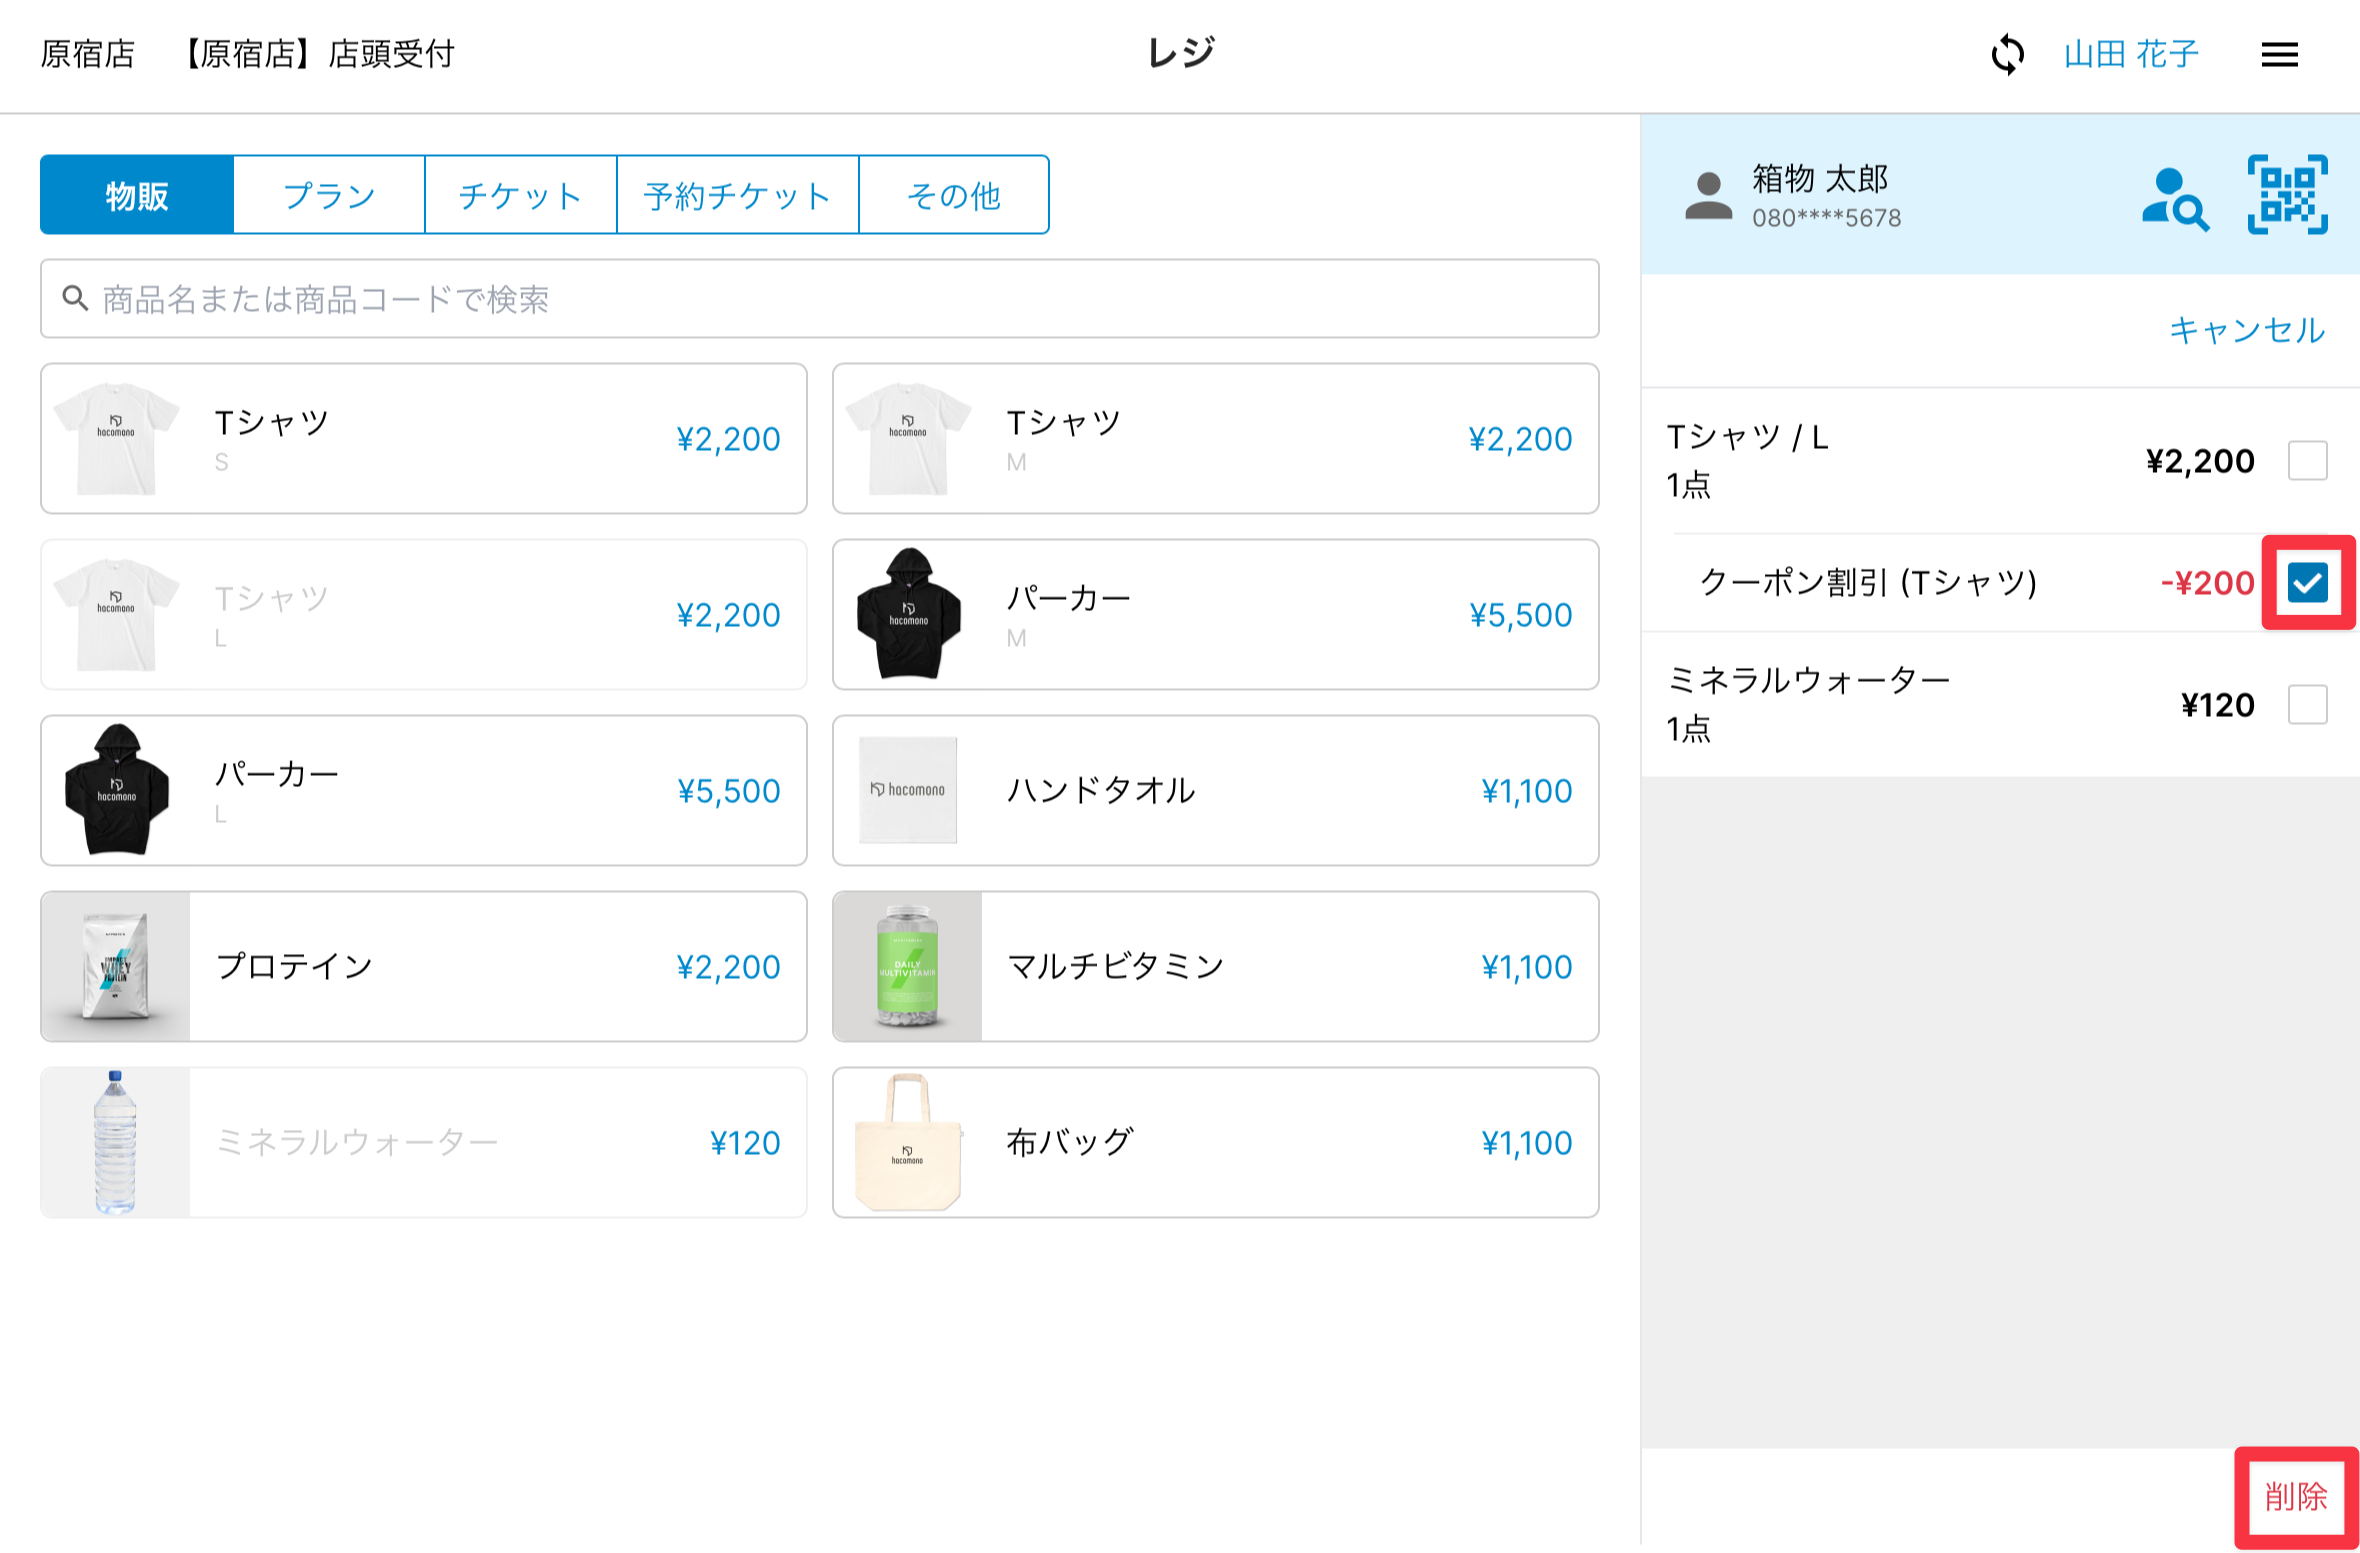Check the ミネラルウォーター cart item
Screen dimensions: 2360x1553
[2307, 705]
